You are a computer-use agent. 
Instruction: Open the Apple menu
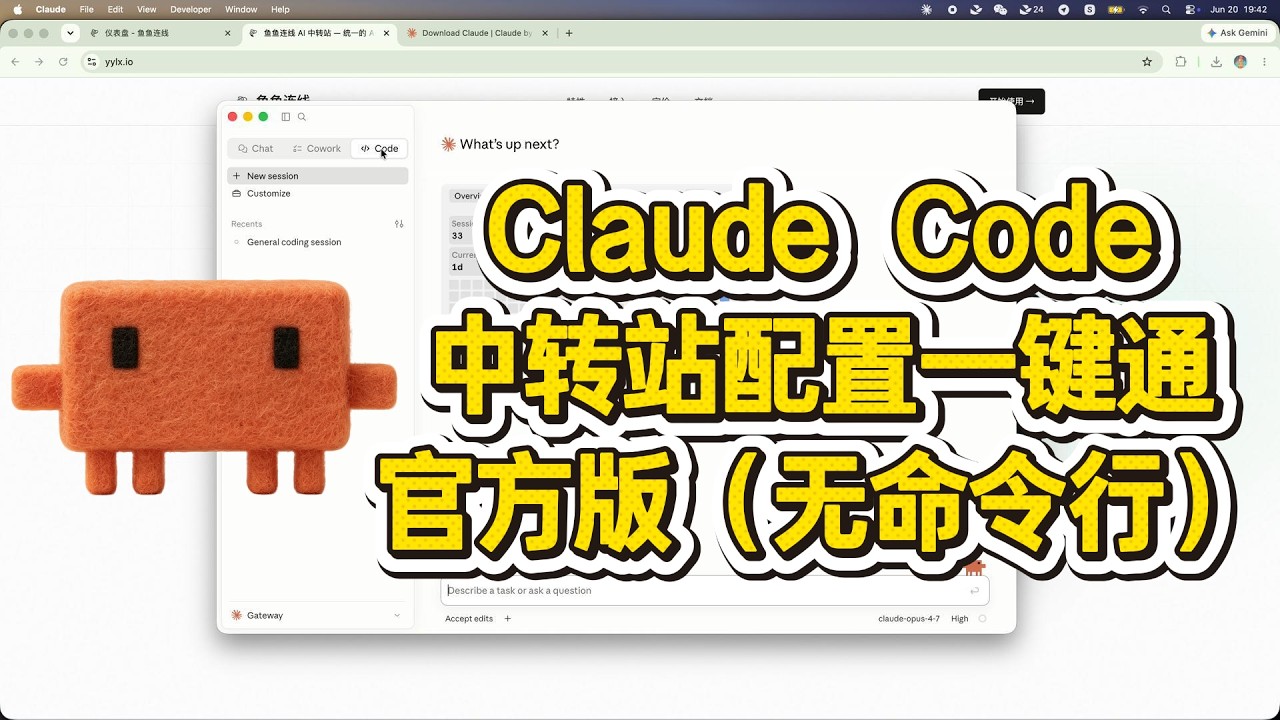pyautogui.click(x=17, y=9)
